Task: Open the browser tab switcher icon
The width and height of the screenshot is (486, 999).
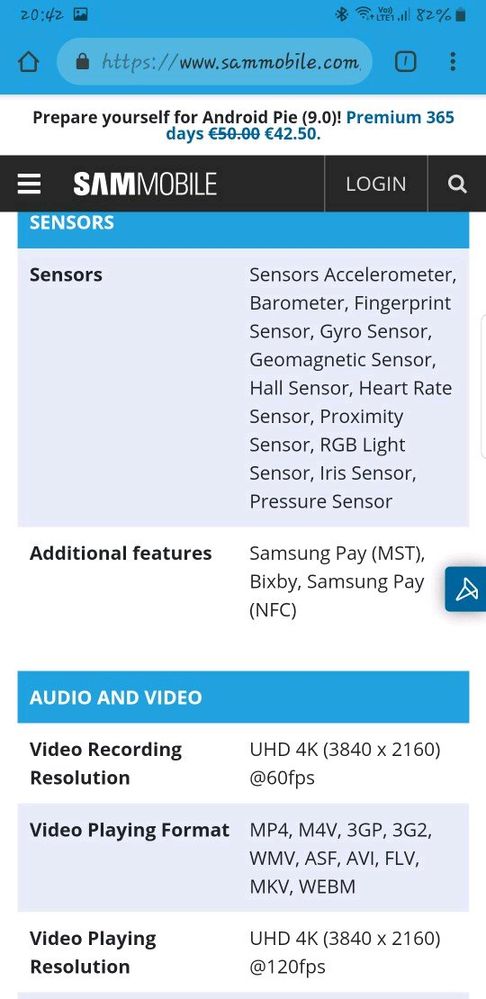Action: click(406, 61)
